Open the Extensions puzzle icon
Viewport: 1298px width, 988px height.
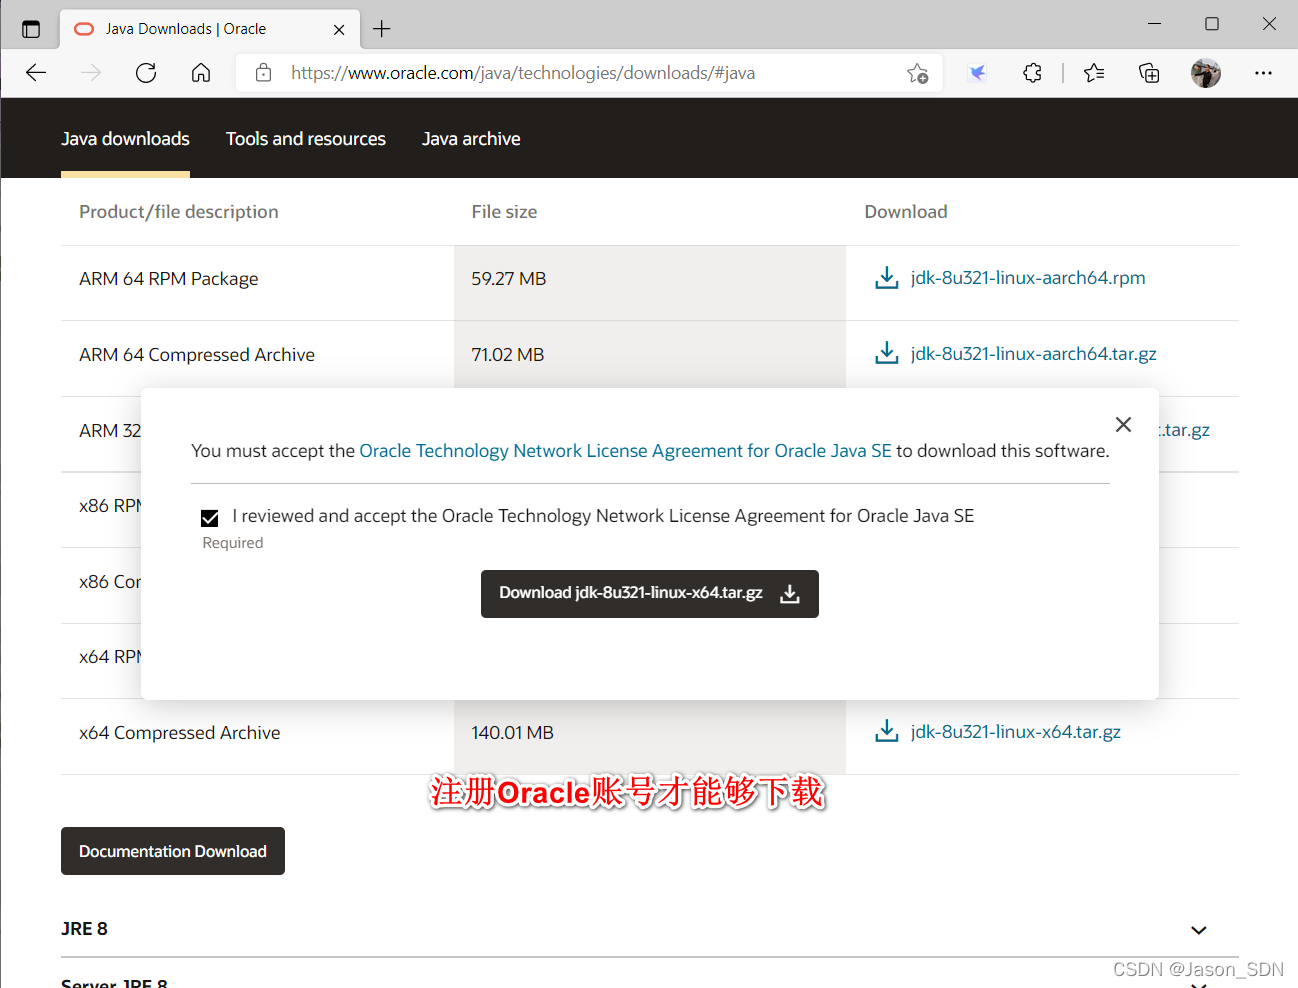(1032, 73)
